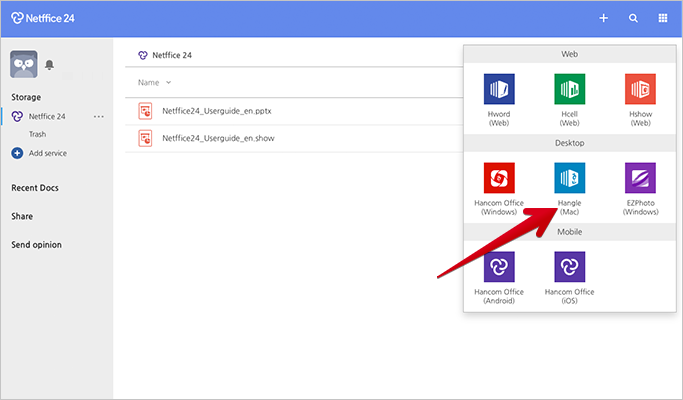683x400 pixels.
Task: Open the Trash folder in sidebar
Action: tap(37, 134)
